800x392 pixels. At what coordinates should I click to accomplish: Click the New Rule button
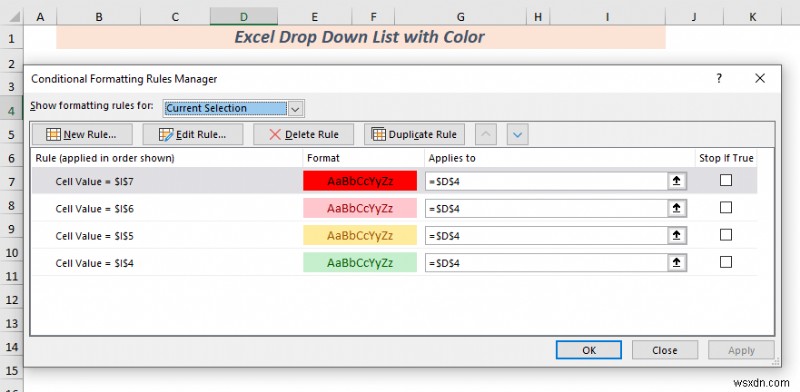82,134
